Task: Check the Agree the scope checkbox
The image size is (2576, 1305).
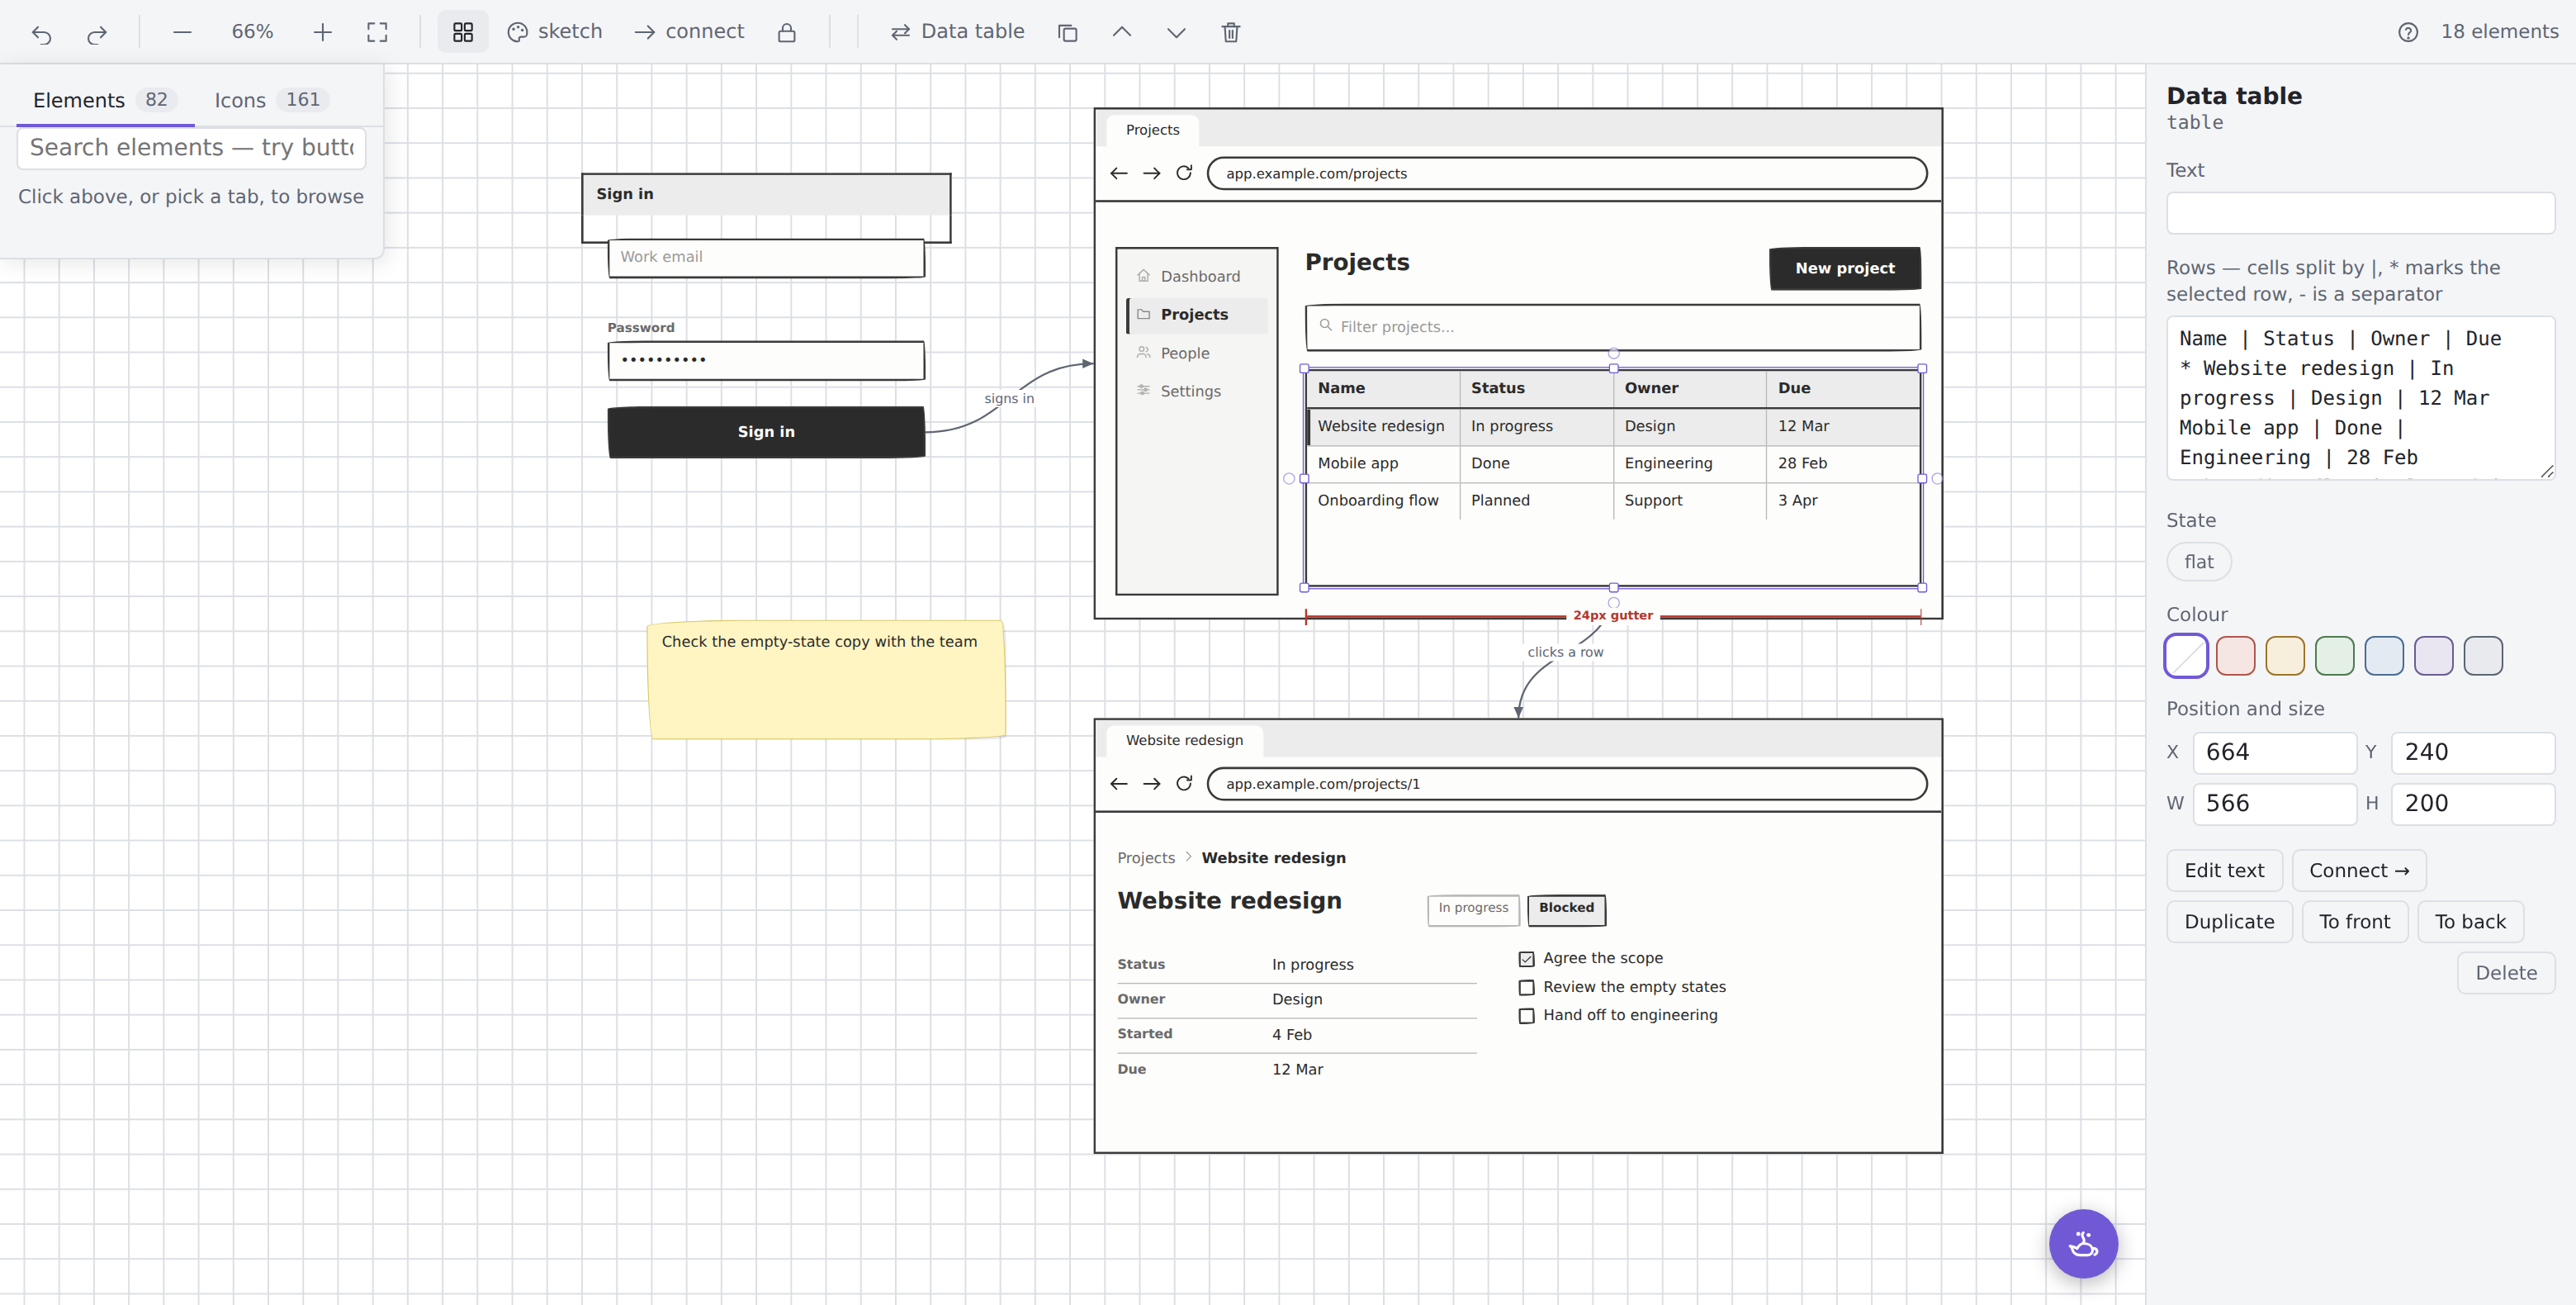Action: (x=1526, y=959)
